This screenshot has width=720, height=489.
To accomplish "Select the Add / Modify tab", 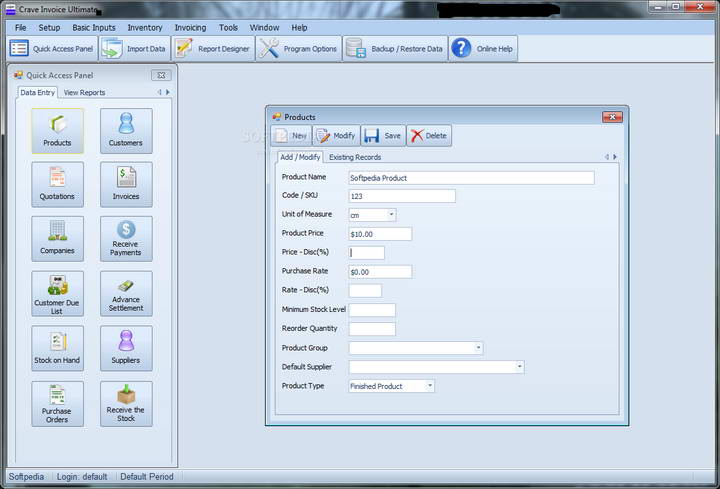I will coord(300,157).
